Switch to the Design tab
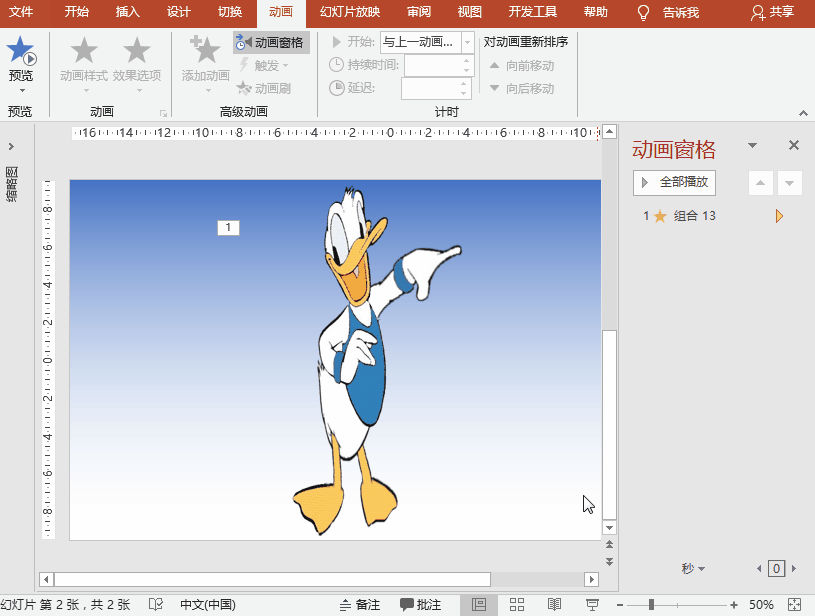The height and width of the screenshot is (616, 815). click(178, 11)
